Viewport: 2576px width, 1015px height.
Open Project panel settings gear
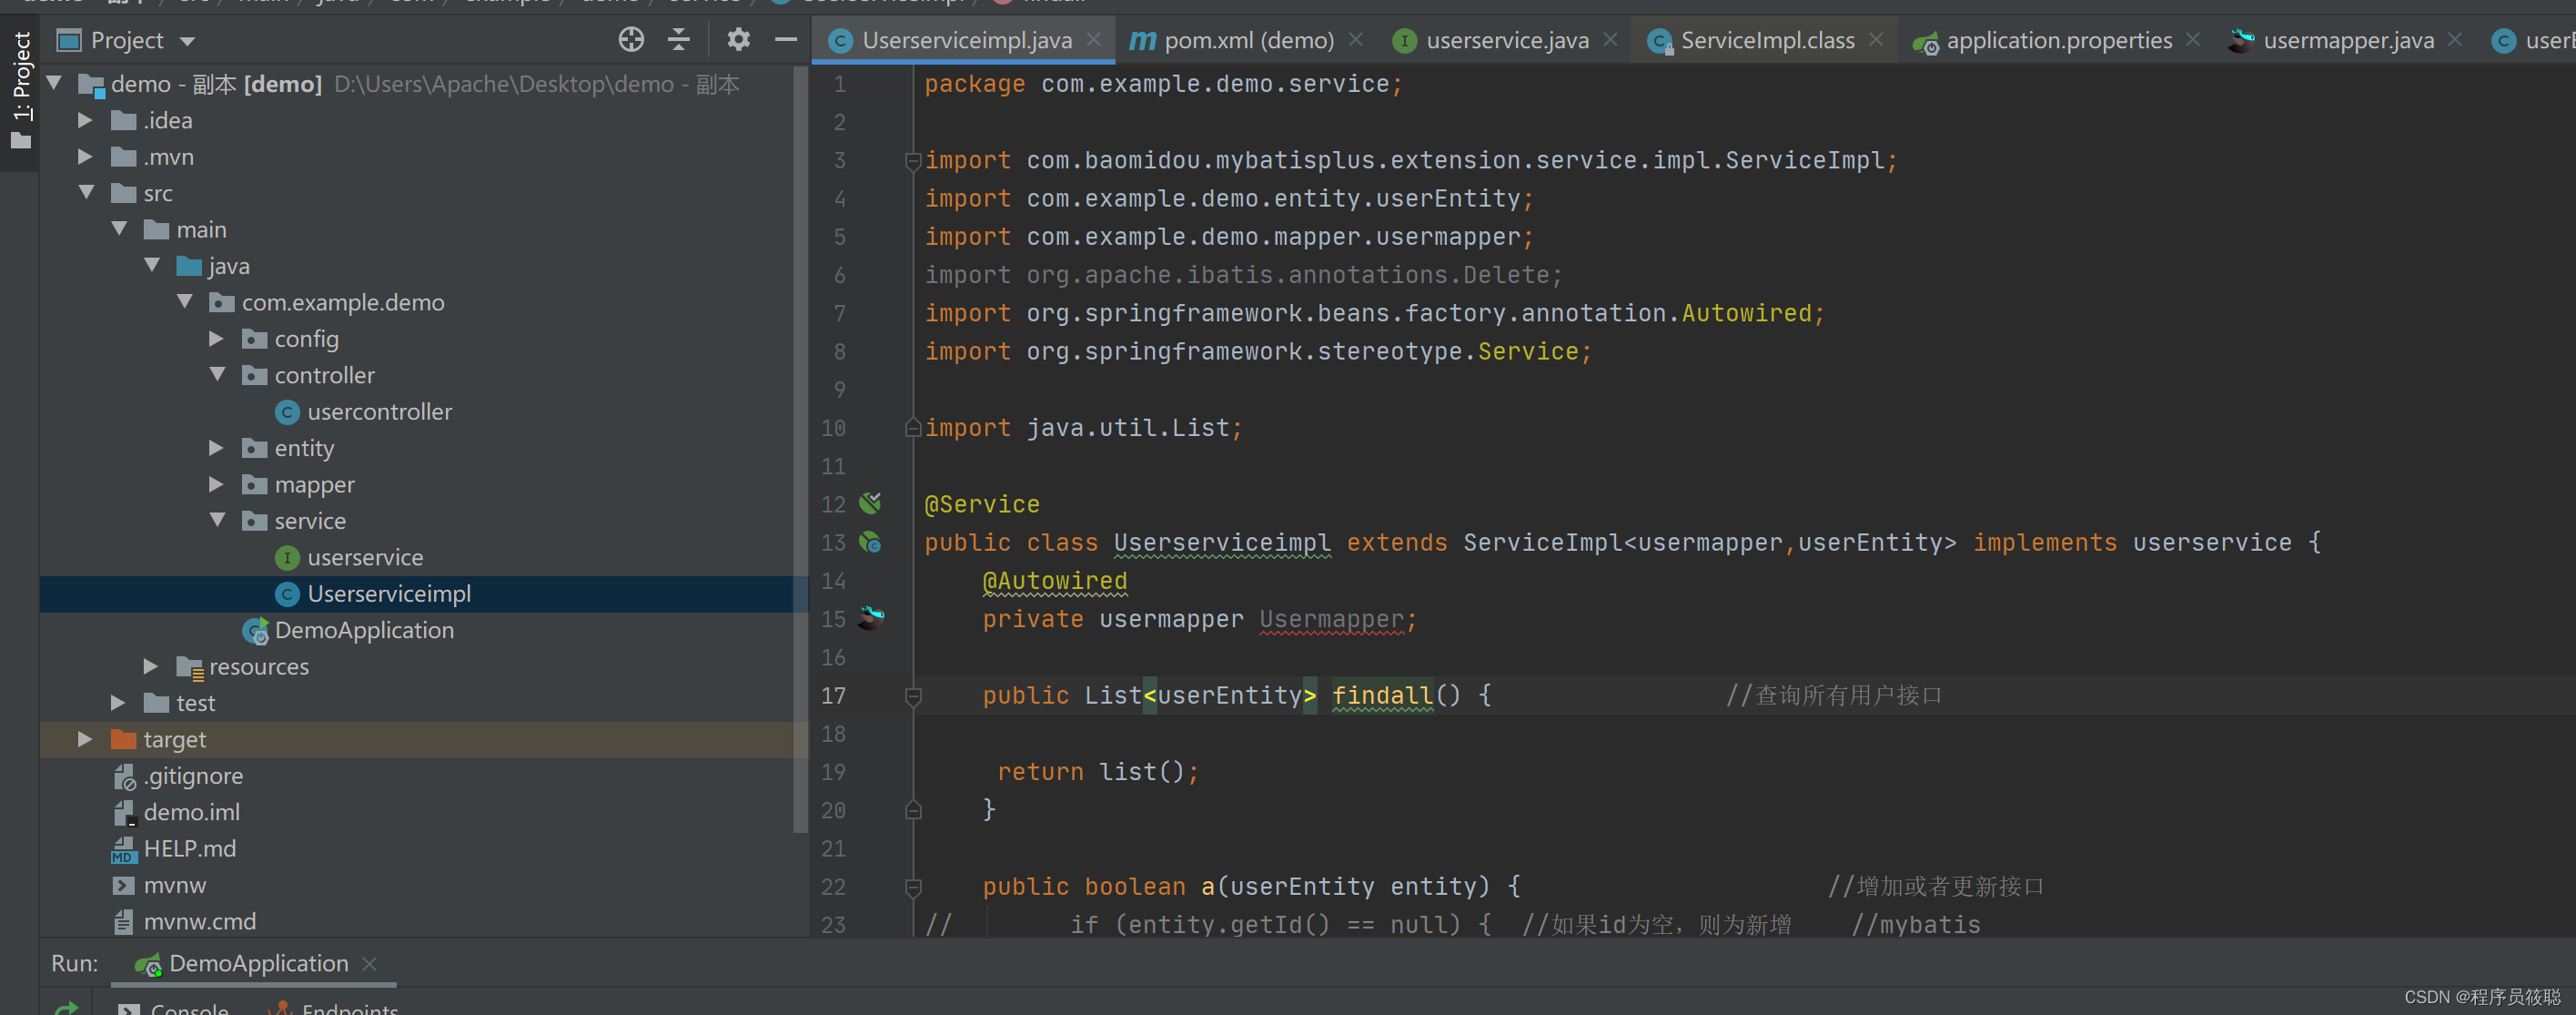pos(738,40)
